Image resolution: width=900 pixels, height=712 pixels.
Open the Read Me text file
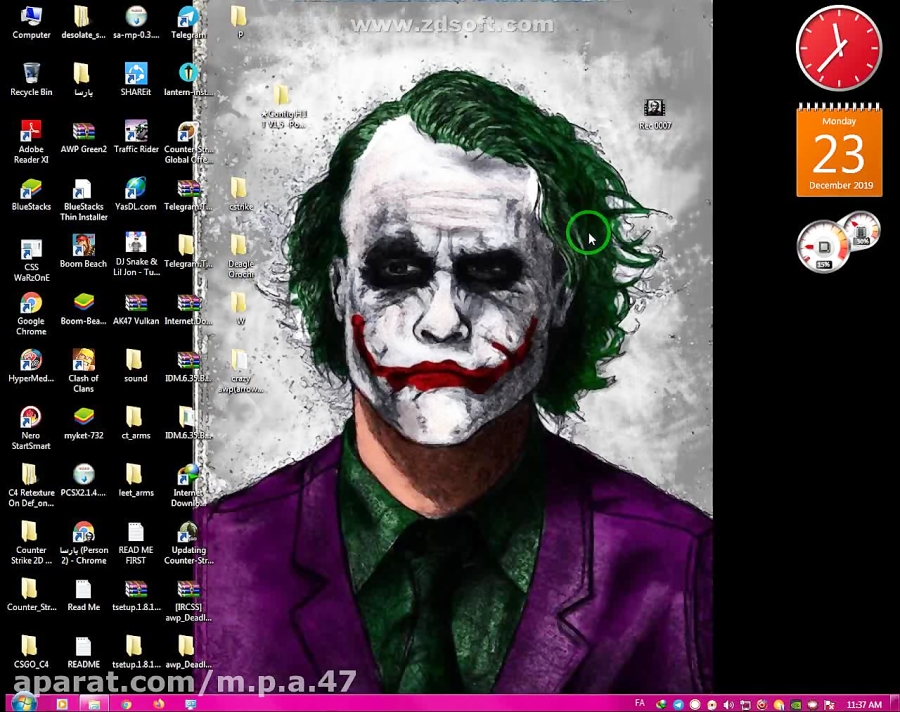pyautogui.click(x=84, y=595)
